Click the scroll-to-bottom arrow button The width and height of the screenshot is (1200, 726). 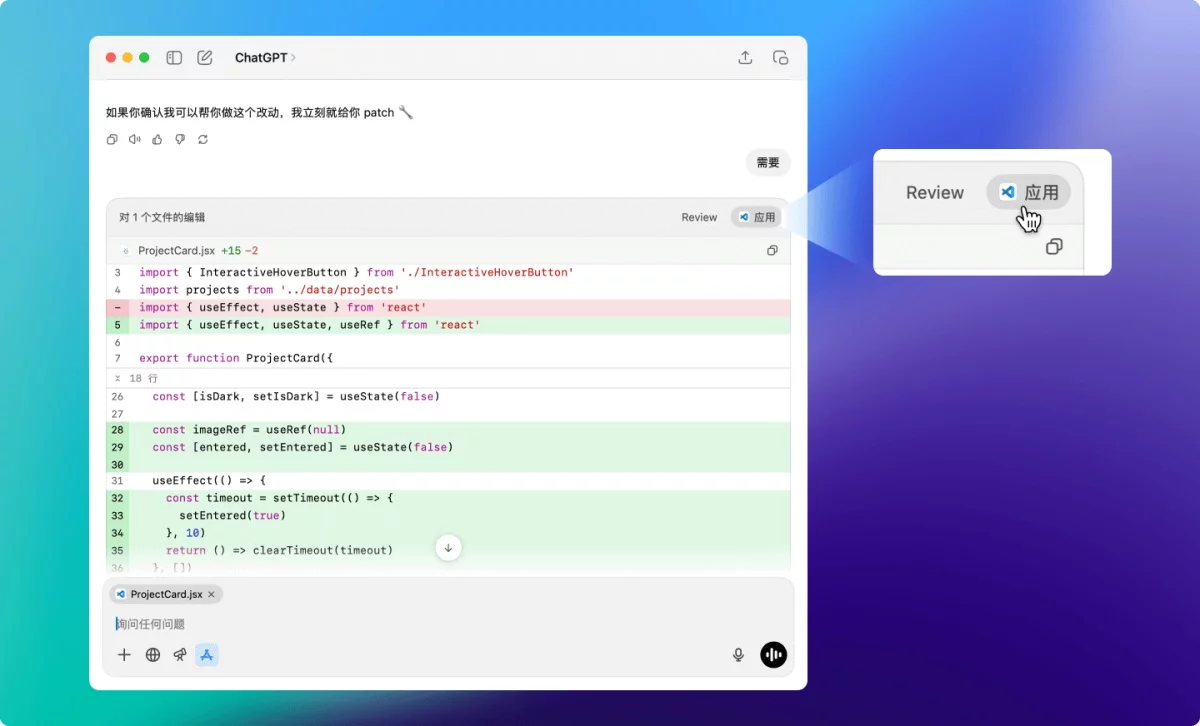point(449,548)
